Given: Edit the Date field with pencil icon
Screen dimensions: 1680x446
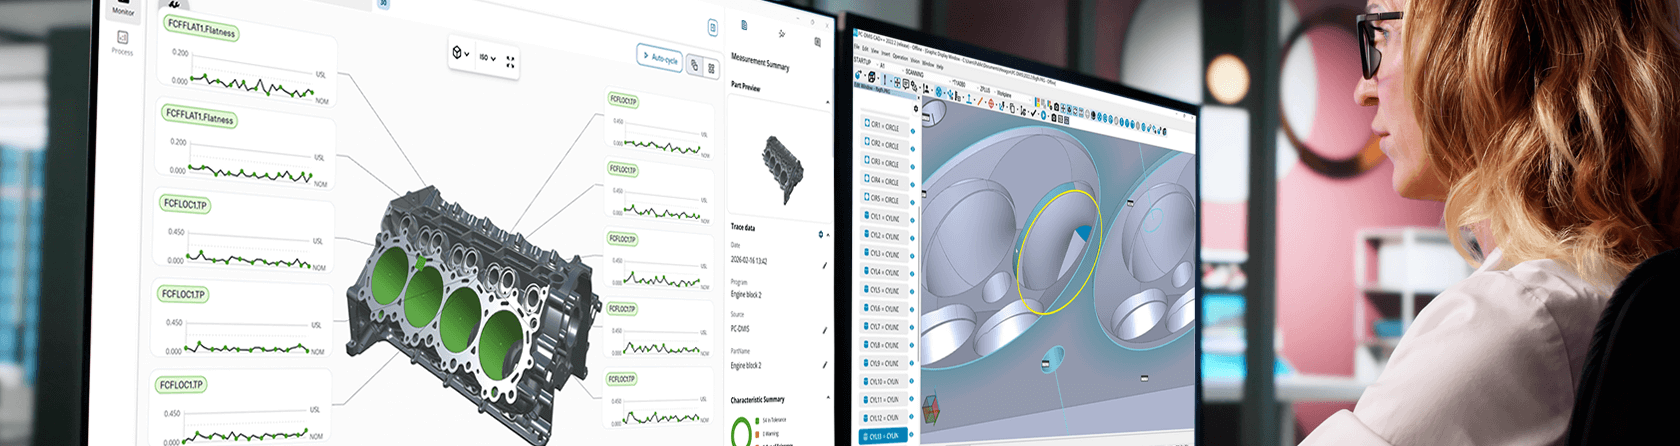Looking at the screenshot, I should 825,266.
